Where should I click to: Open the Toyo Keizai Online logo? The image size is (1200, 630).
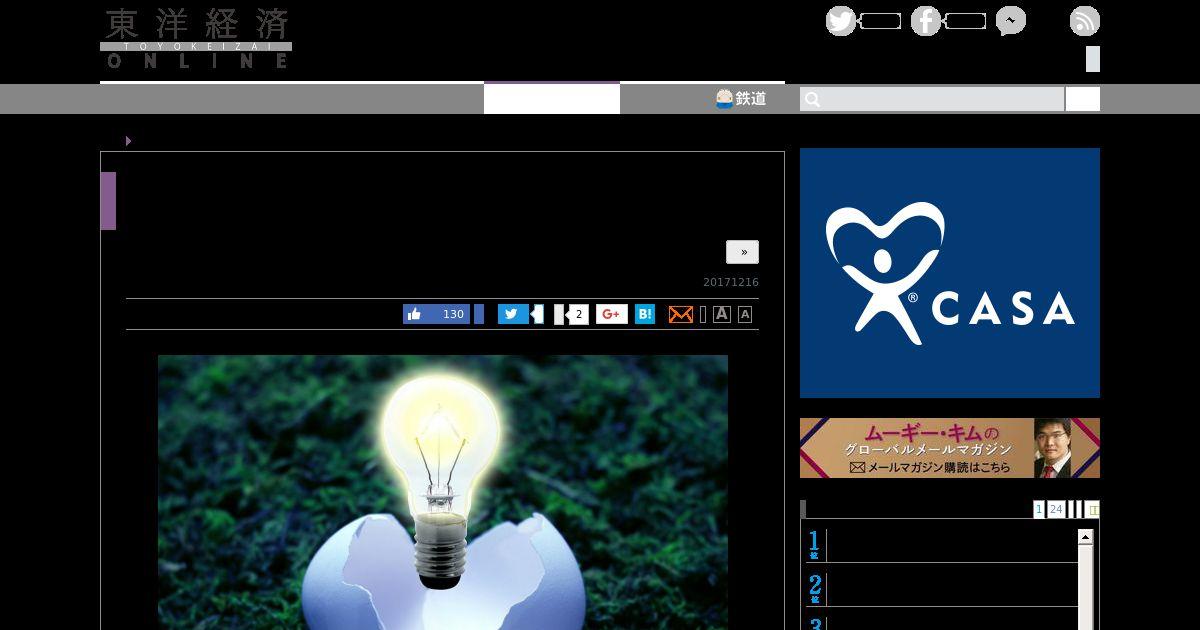(196, 39)
